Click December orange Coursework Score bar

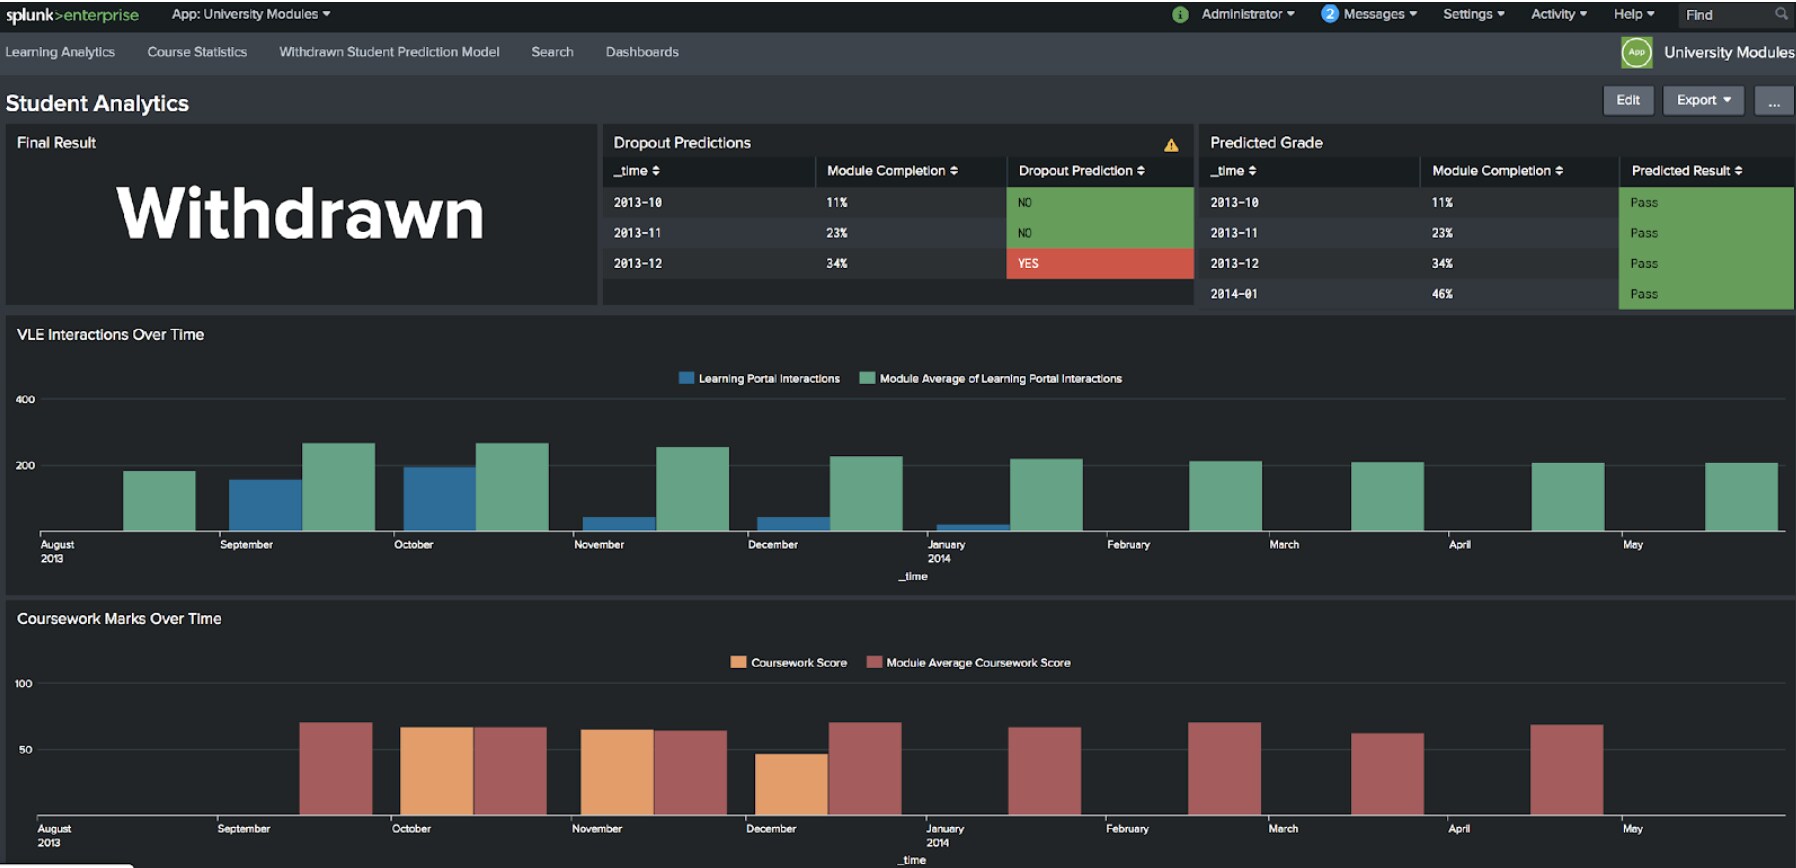click(x=791, y=784)
